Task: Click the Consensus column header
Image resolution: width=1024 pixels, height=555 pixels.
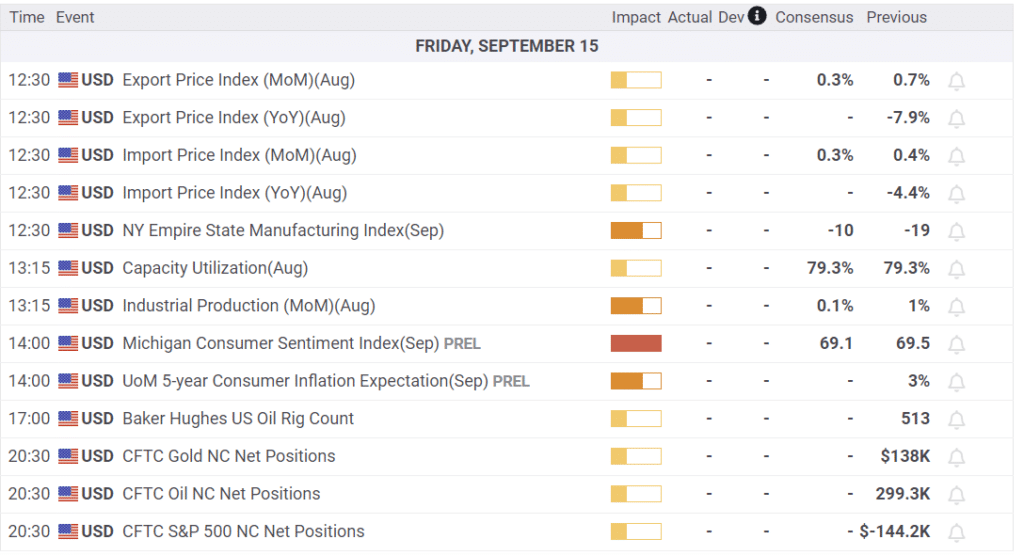Action: [814, 17]
